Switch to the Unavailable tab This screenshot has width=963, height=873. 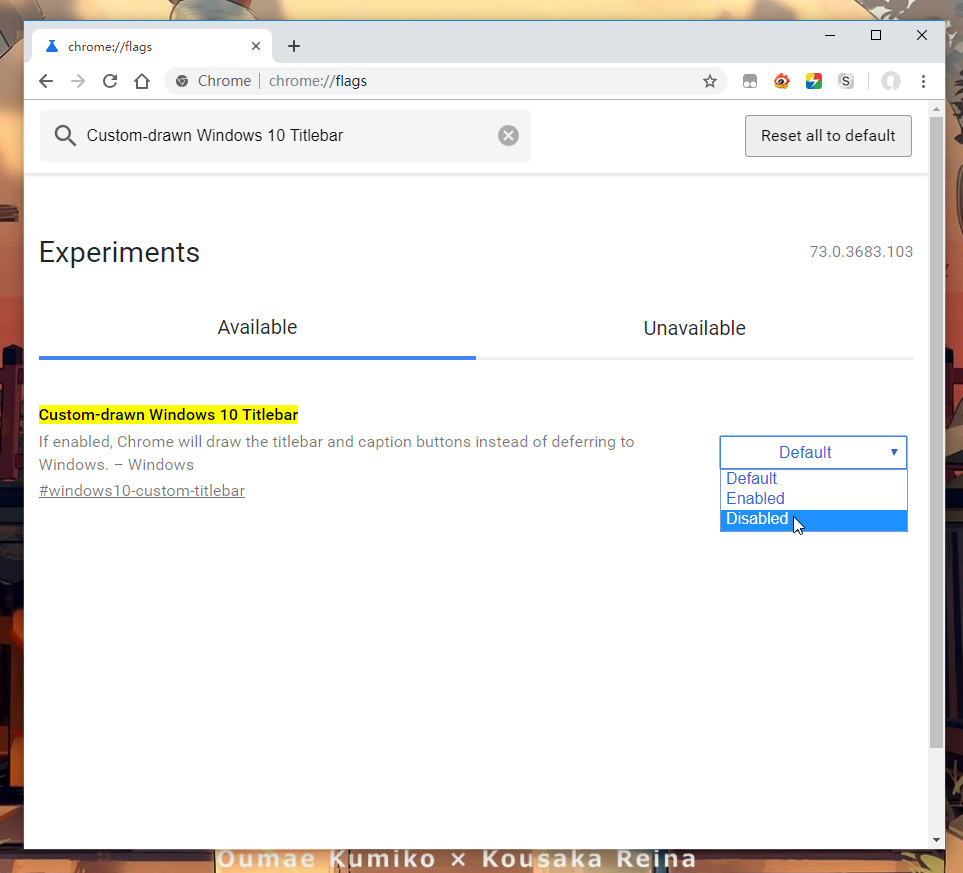click(x=695, y=328)
